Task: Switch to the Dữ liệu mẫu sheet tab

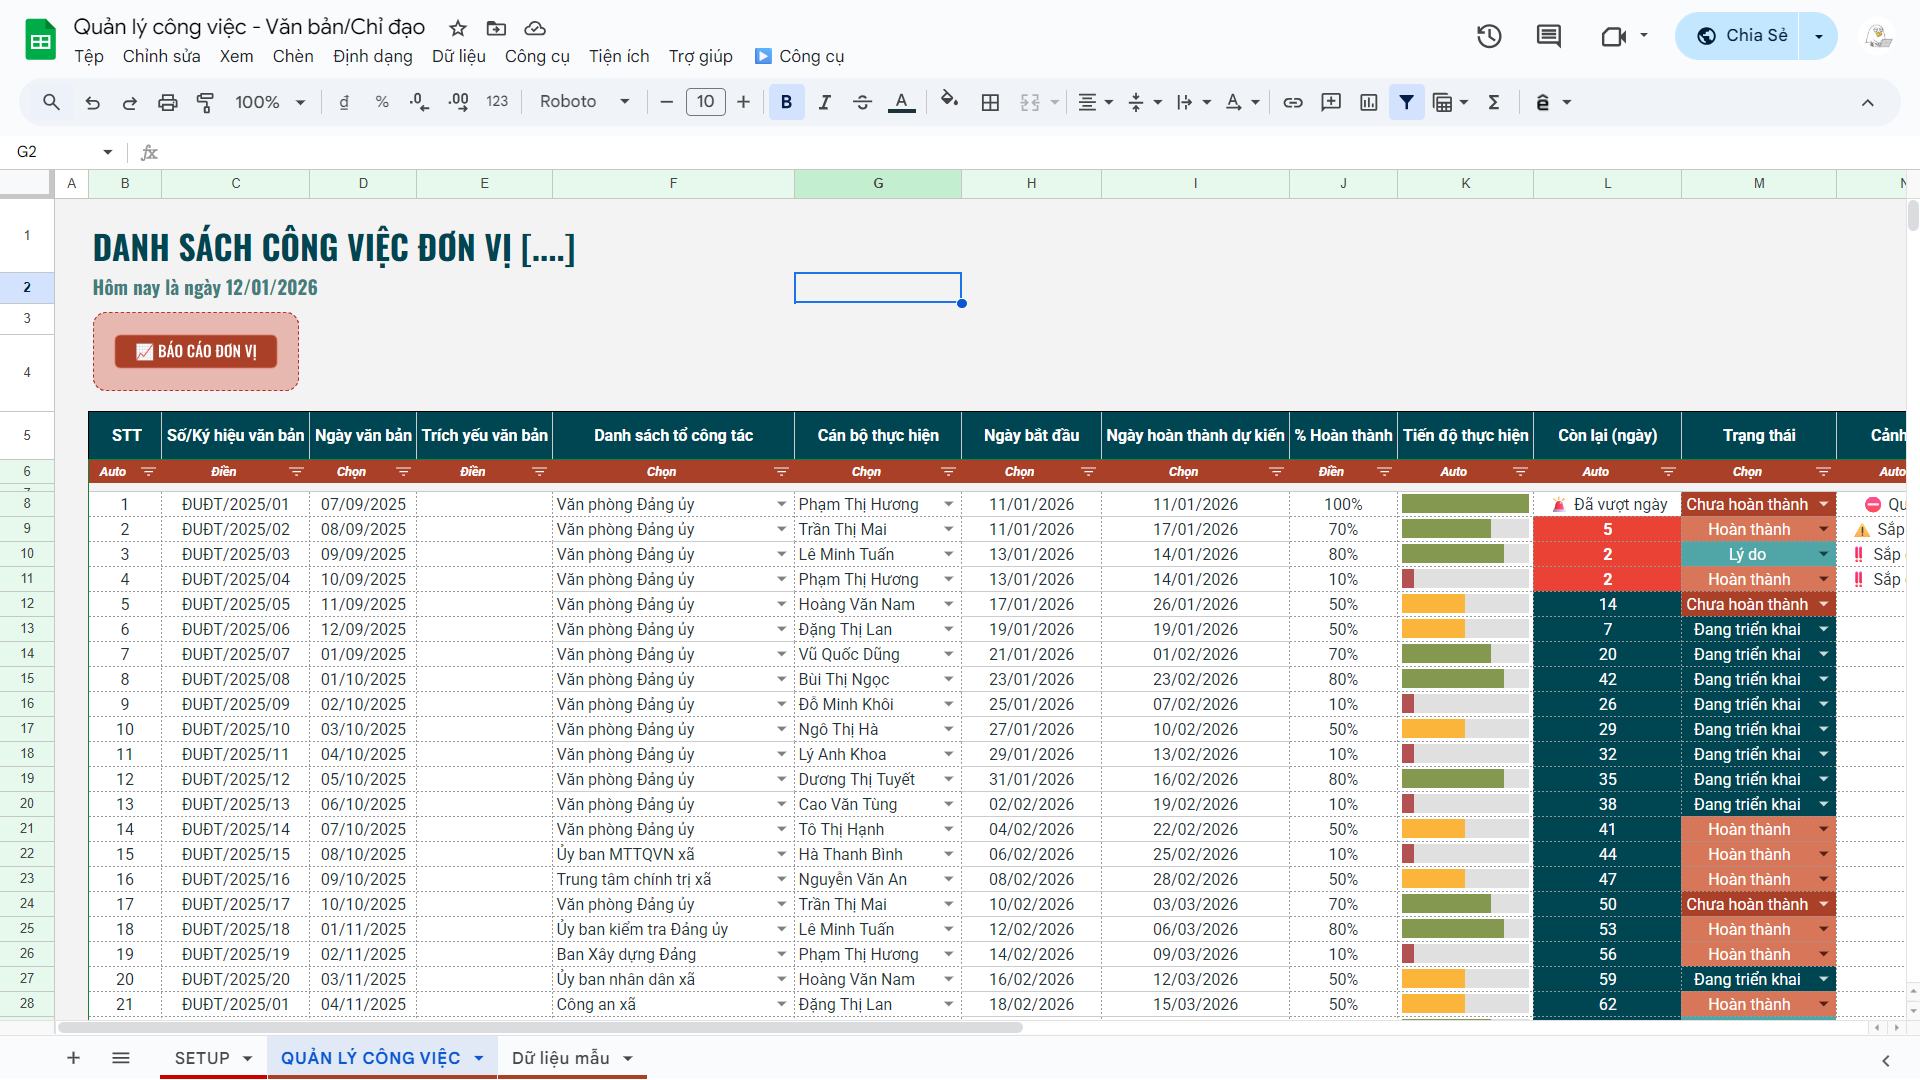Action: click(x=561, y=1058)
